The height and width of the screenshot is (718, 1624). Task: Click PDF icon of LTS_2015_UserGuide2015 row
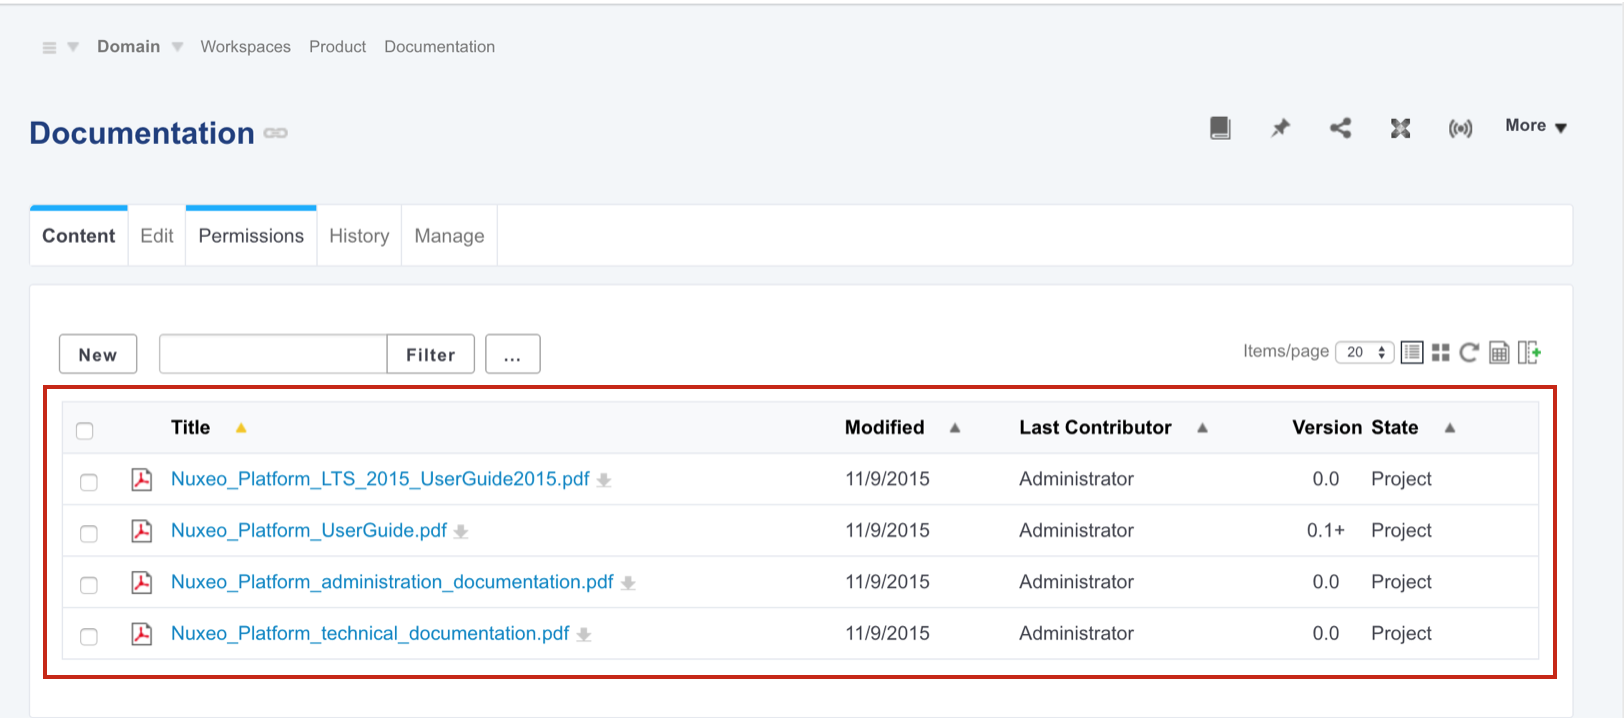(142, 479)
